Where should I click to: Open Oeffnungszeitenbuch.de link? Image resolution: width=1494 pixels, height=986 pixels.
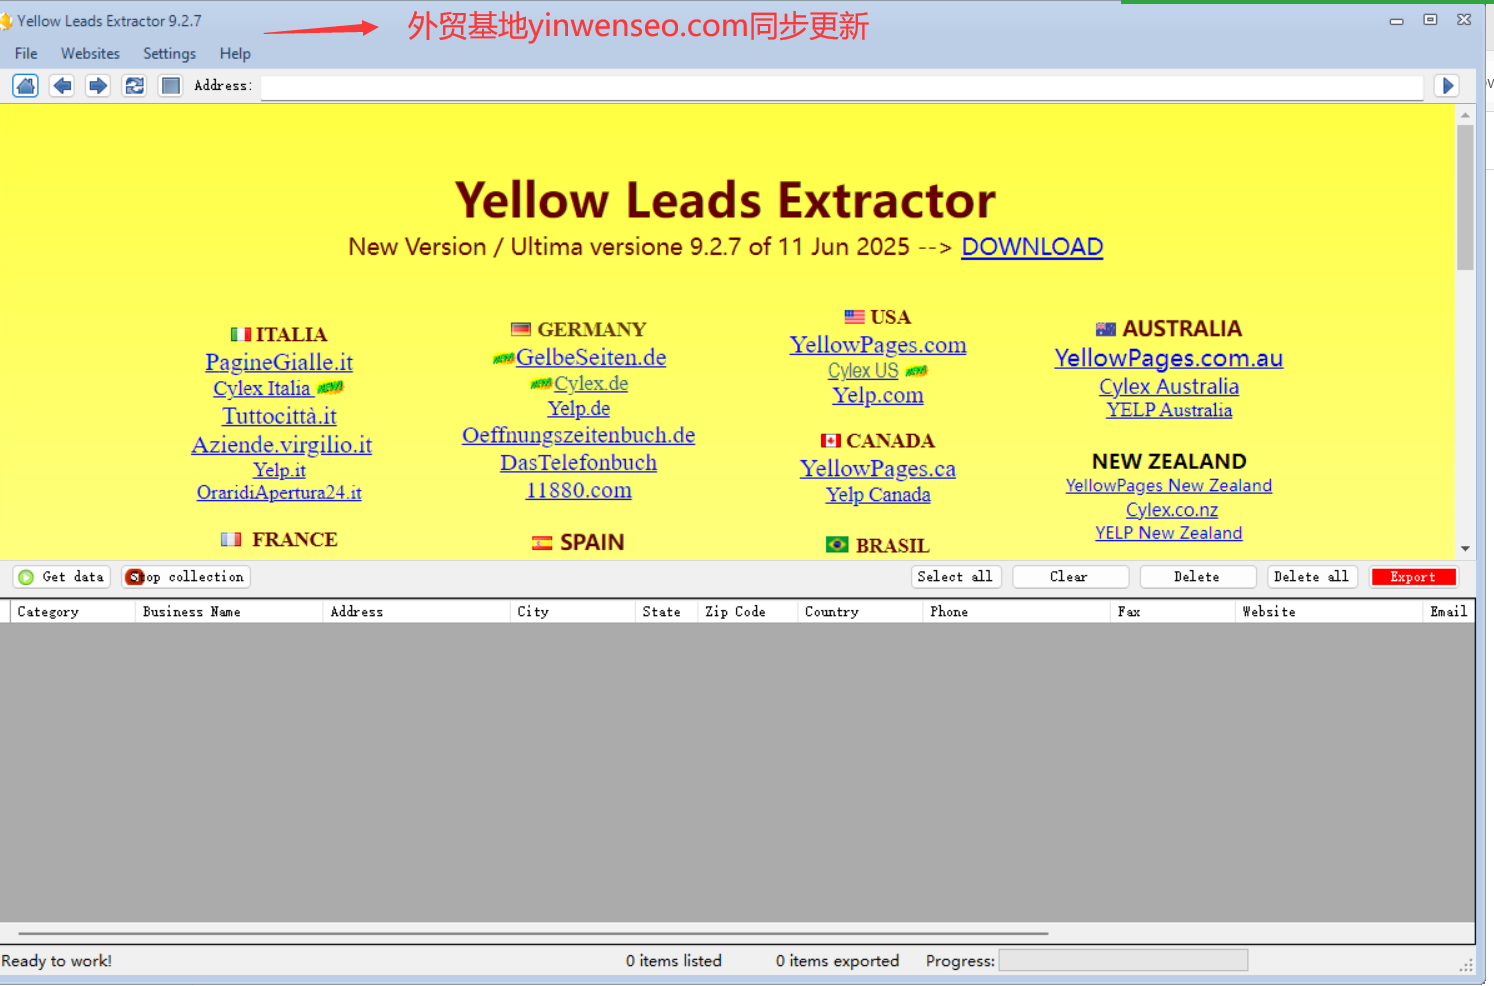tap(578, 436)
